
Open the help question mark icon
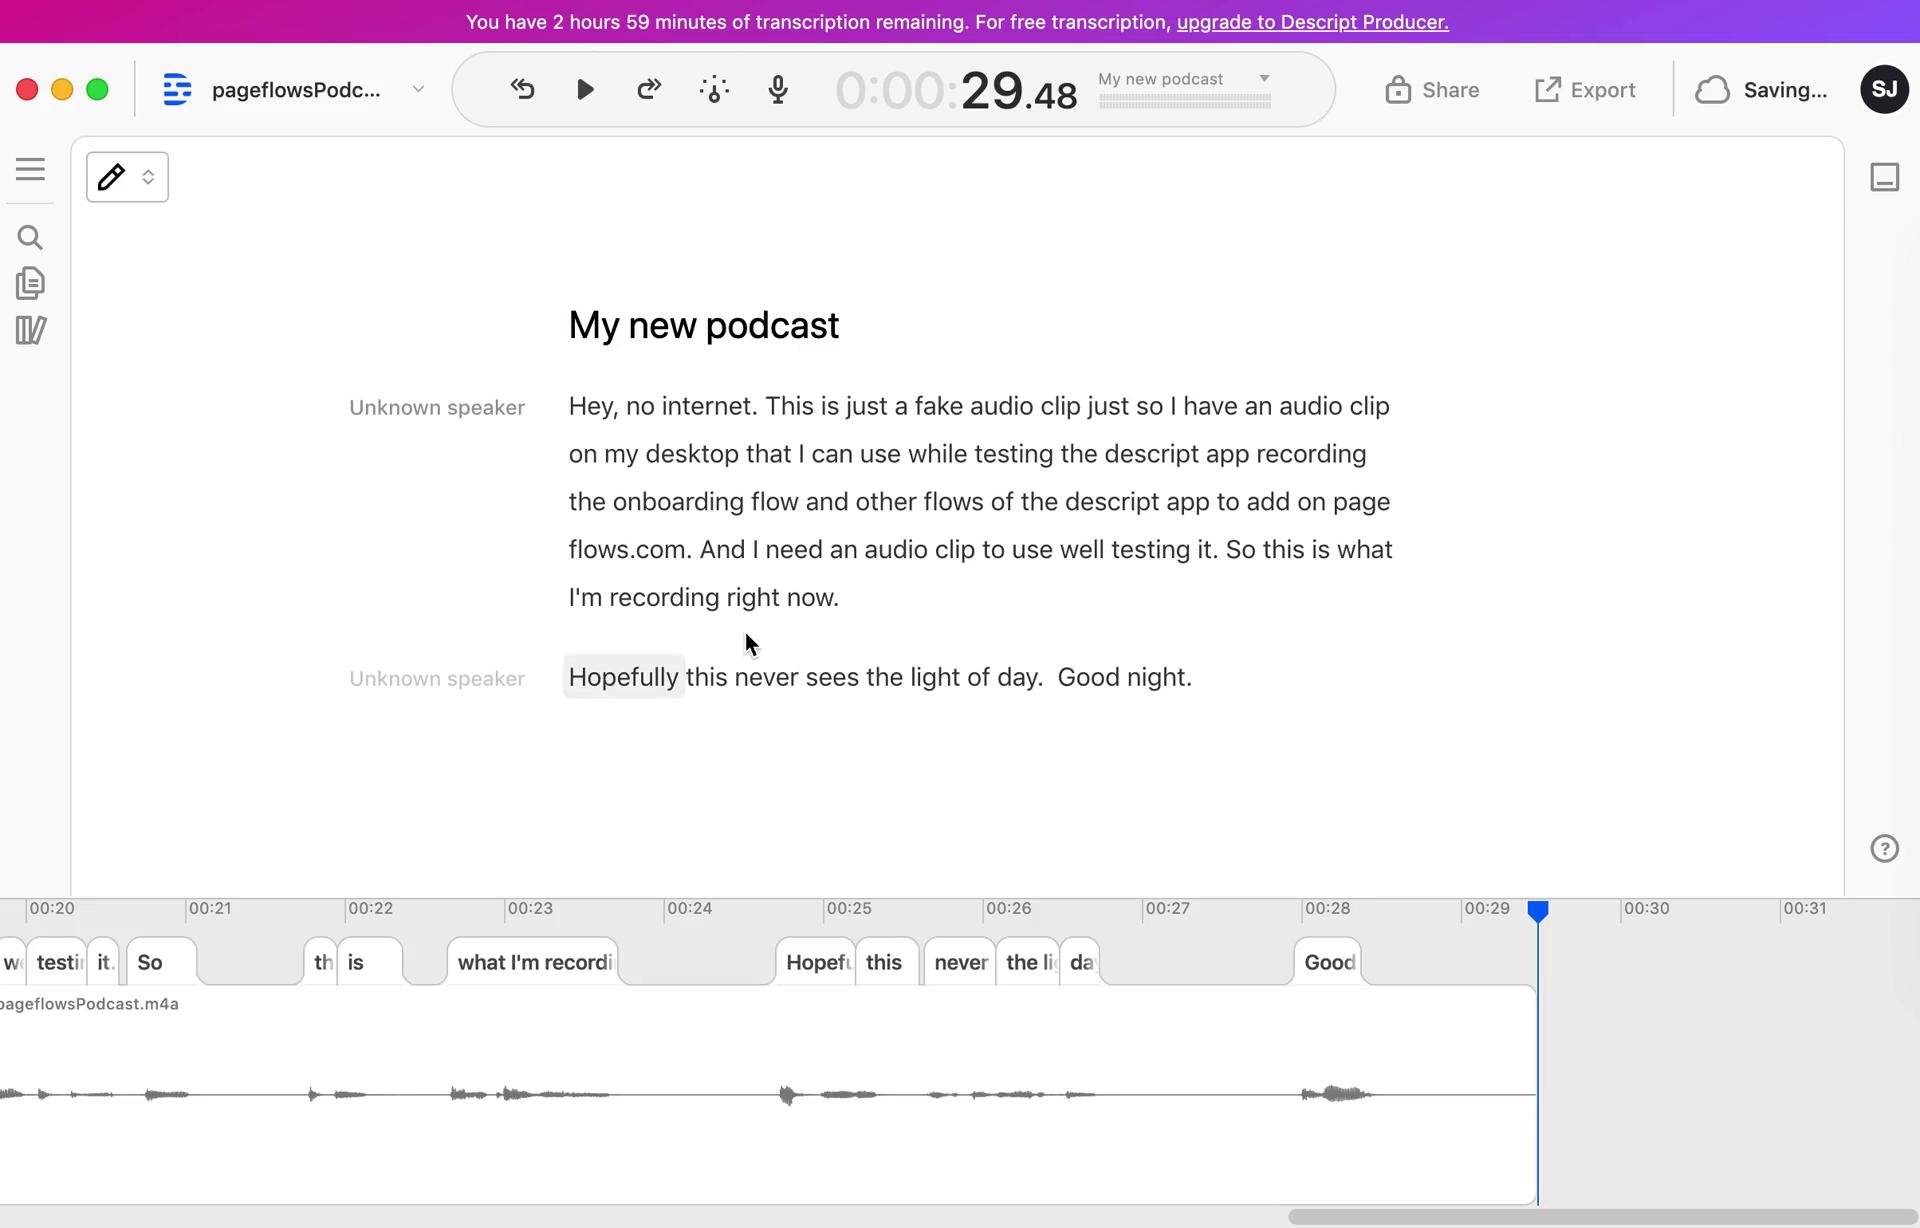click(1884, 848)
